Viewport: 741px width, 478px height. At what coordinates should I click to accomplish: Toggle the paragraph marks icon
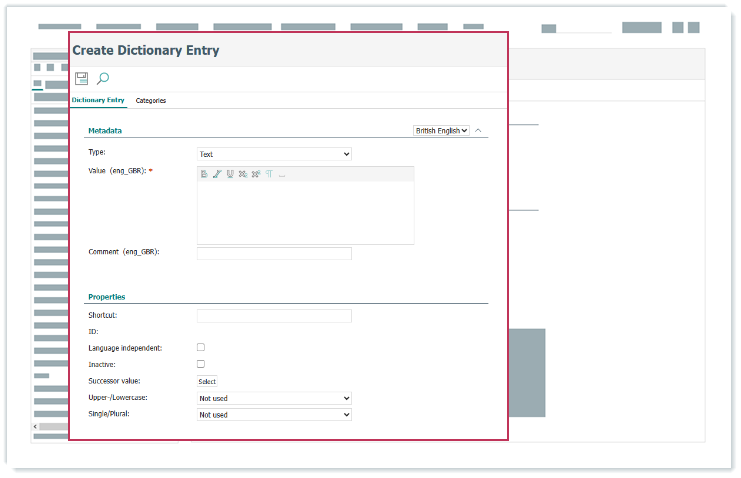[x=269, y=174]
